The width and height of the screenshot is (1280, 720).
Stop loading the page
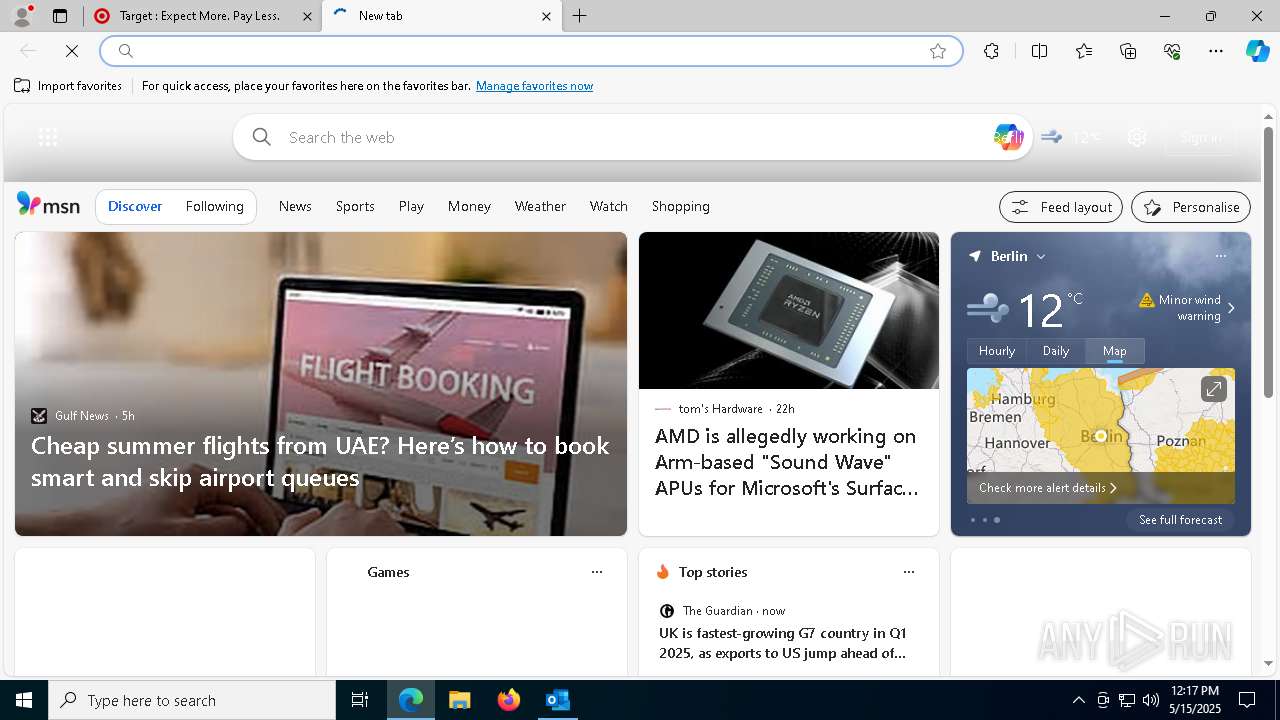tap(72, 51)
